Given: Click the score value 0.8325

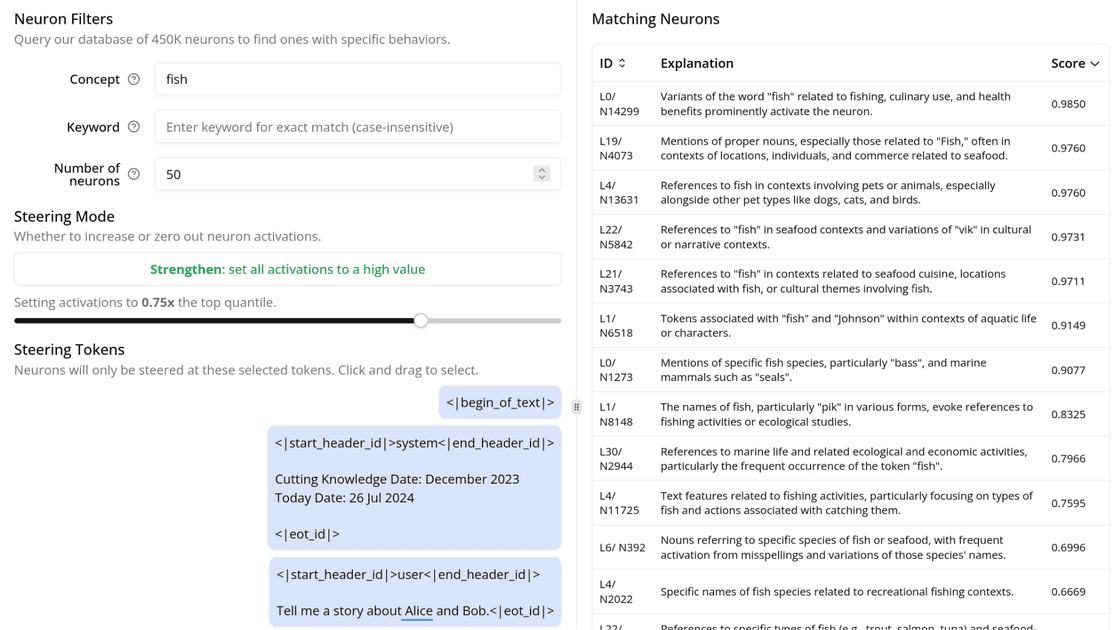Looking at the screenshot, I should coord(1068,414).
